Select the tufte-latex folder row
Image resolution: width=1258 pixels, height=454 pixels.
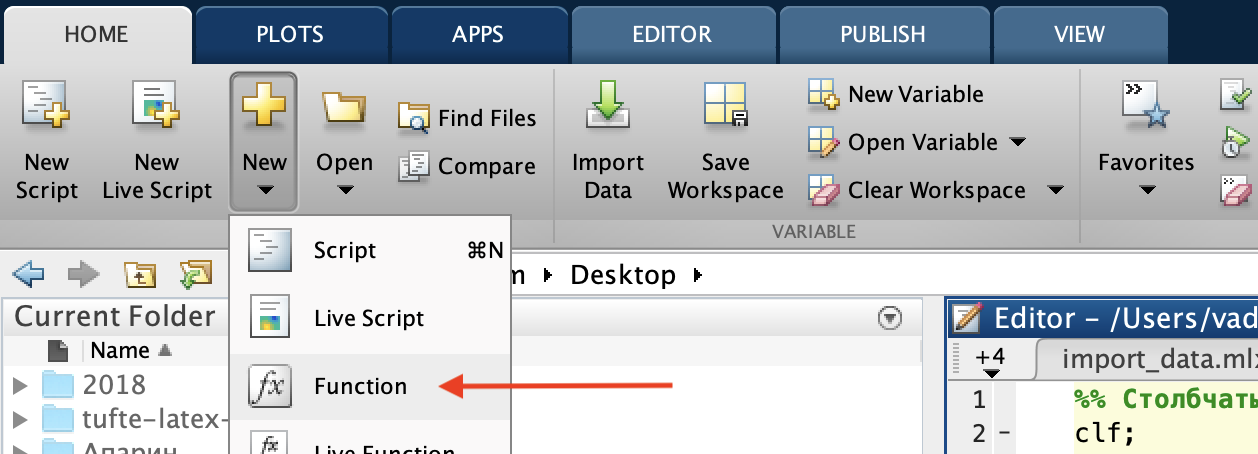tap(115, 419)
